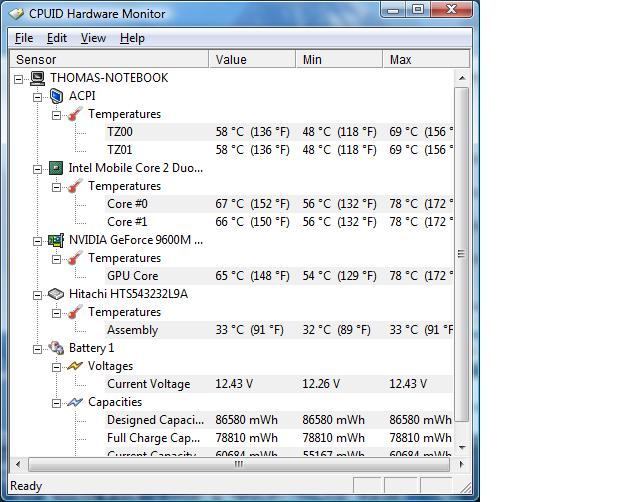The image size is (640, 502).
Task: Click the vertical scrollbar down arrow
Action: (462, 447)
